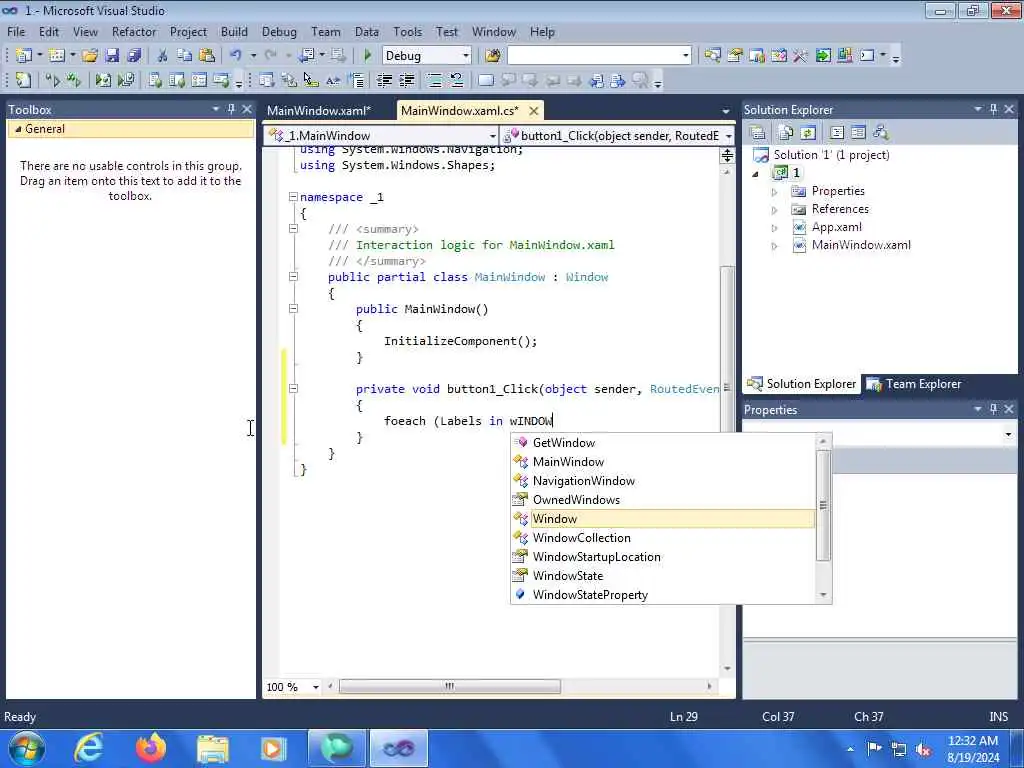Click the View Designer icon in Solution Explorer

(858, 133)
